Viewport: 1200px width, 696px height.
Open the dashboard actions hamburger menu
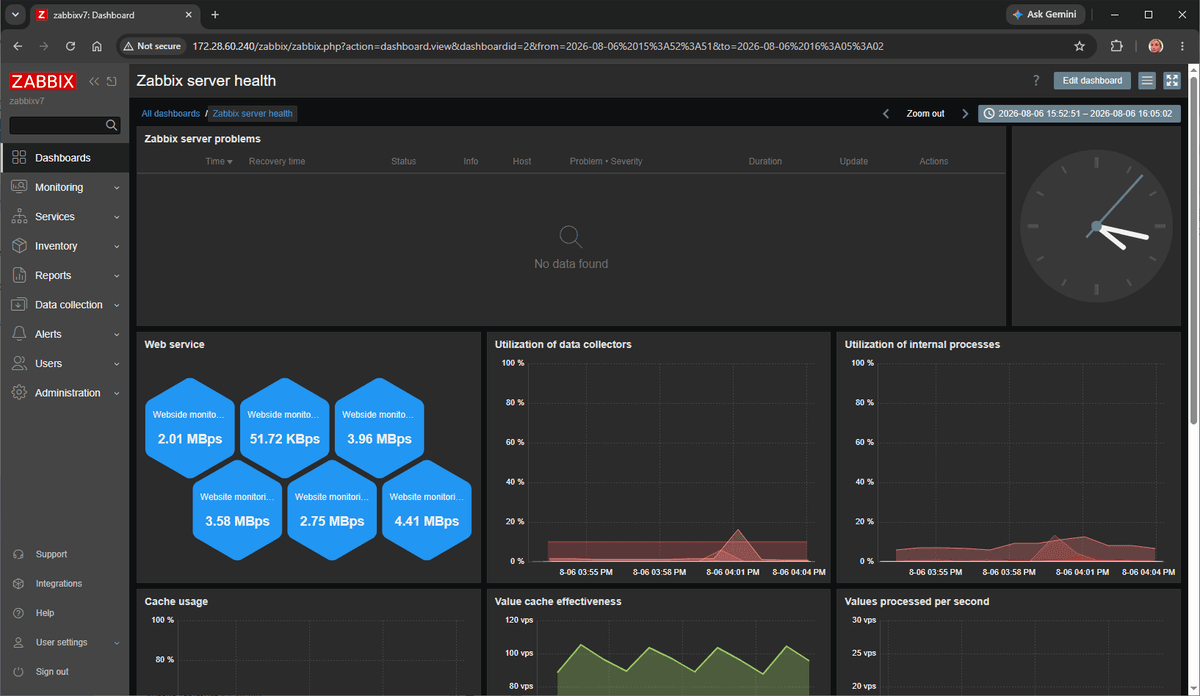[x=1147, y=81]
